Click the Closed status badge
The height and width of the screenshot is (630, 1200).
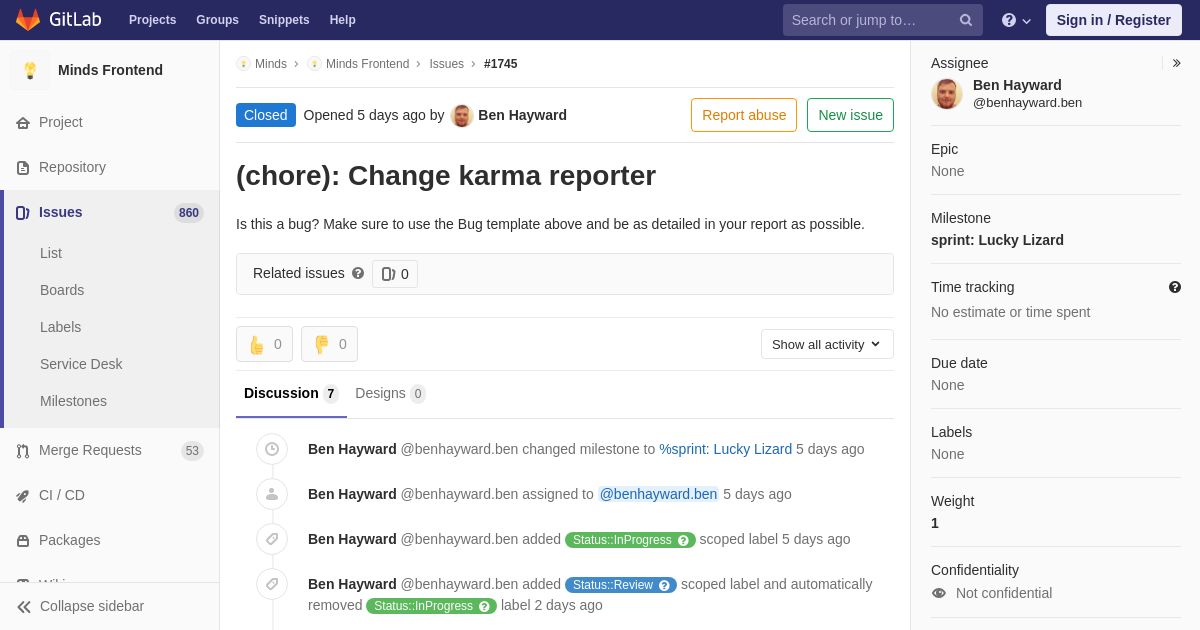tap(266, 115)
